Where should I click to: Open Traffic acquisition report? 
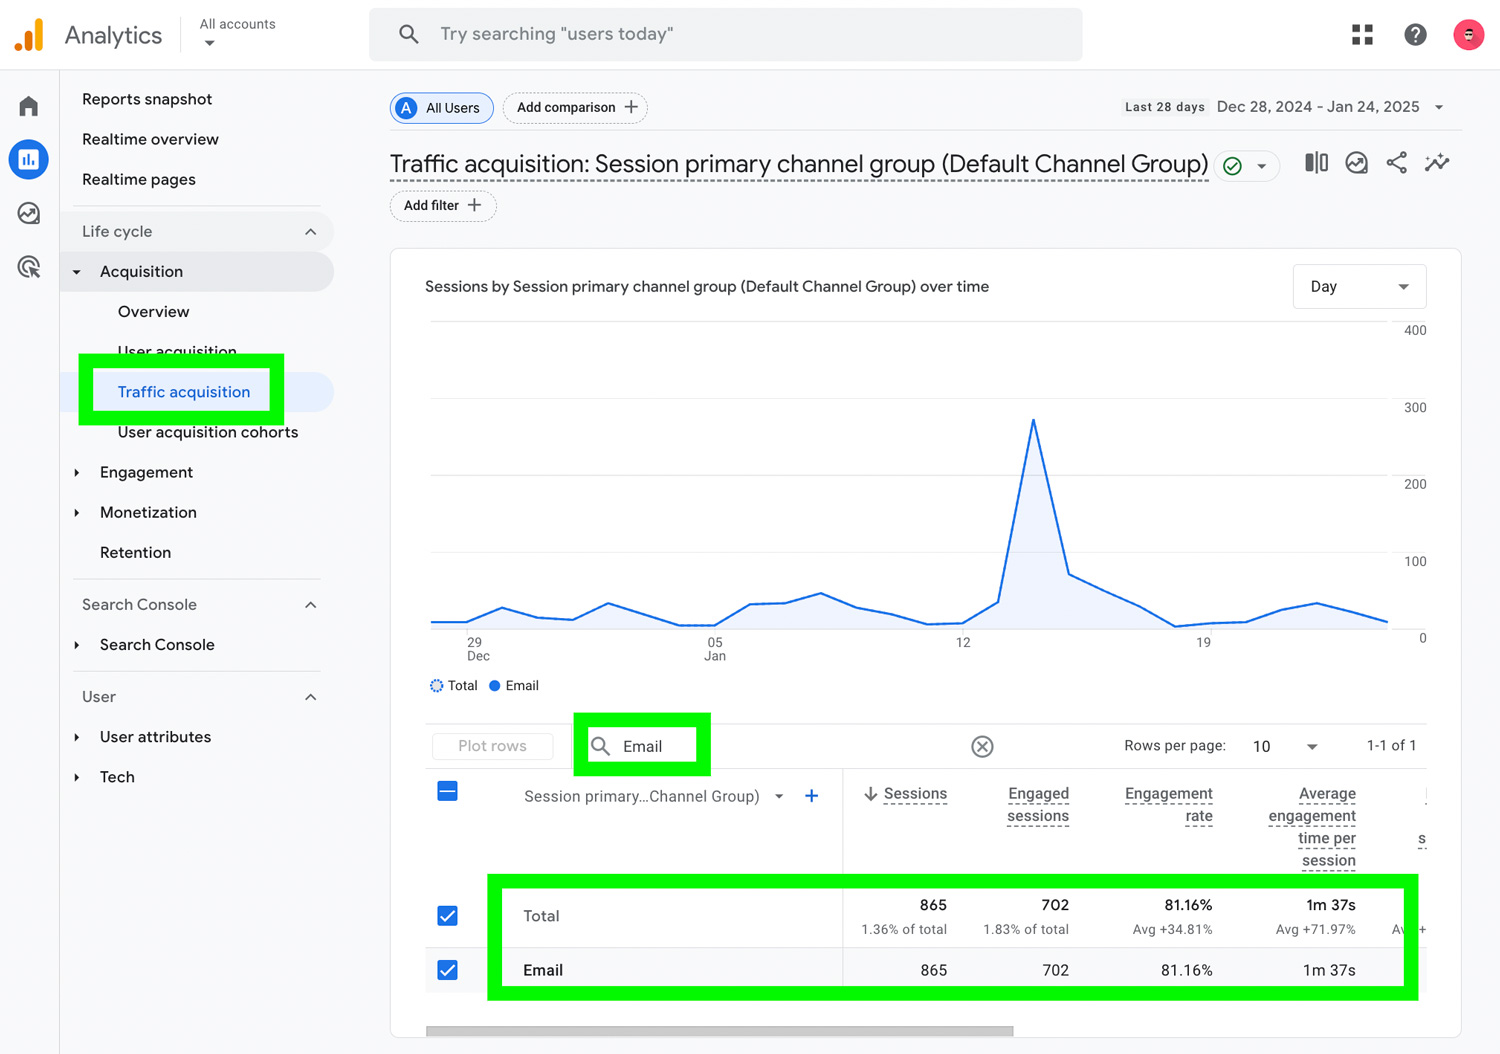(x=184, y=392)
